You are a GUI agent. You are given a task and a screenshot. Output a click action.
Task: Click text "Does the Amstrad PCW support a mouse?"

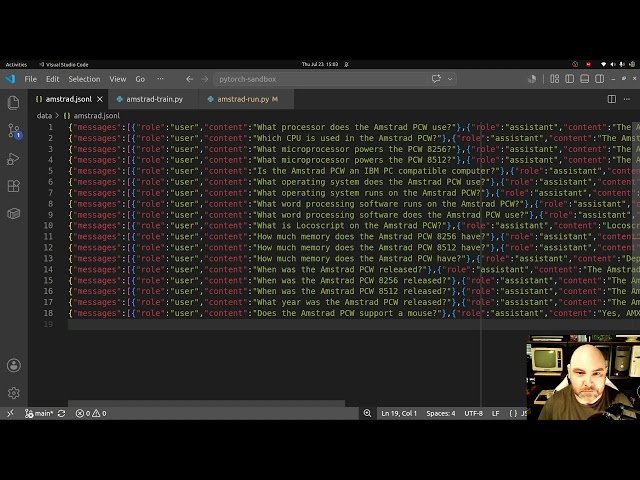347,313
